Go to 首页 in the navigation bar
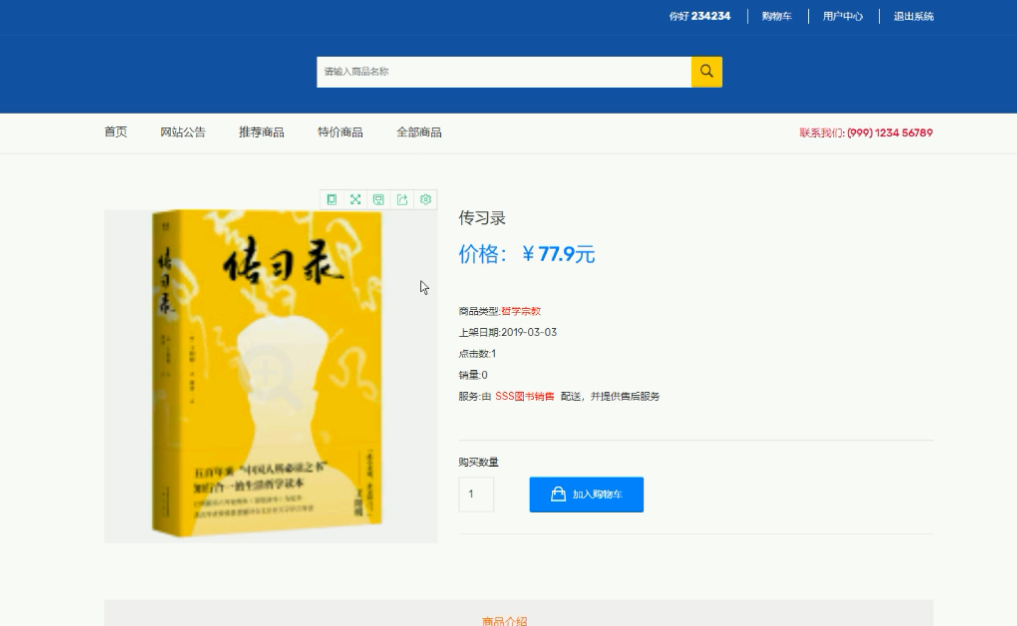The image size is (1017, 626). tap(115, 132)
